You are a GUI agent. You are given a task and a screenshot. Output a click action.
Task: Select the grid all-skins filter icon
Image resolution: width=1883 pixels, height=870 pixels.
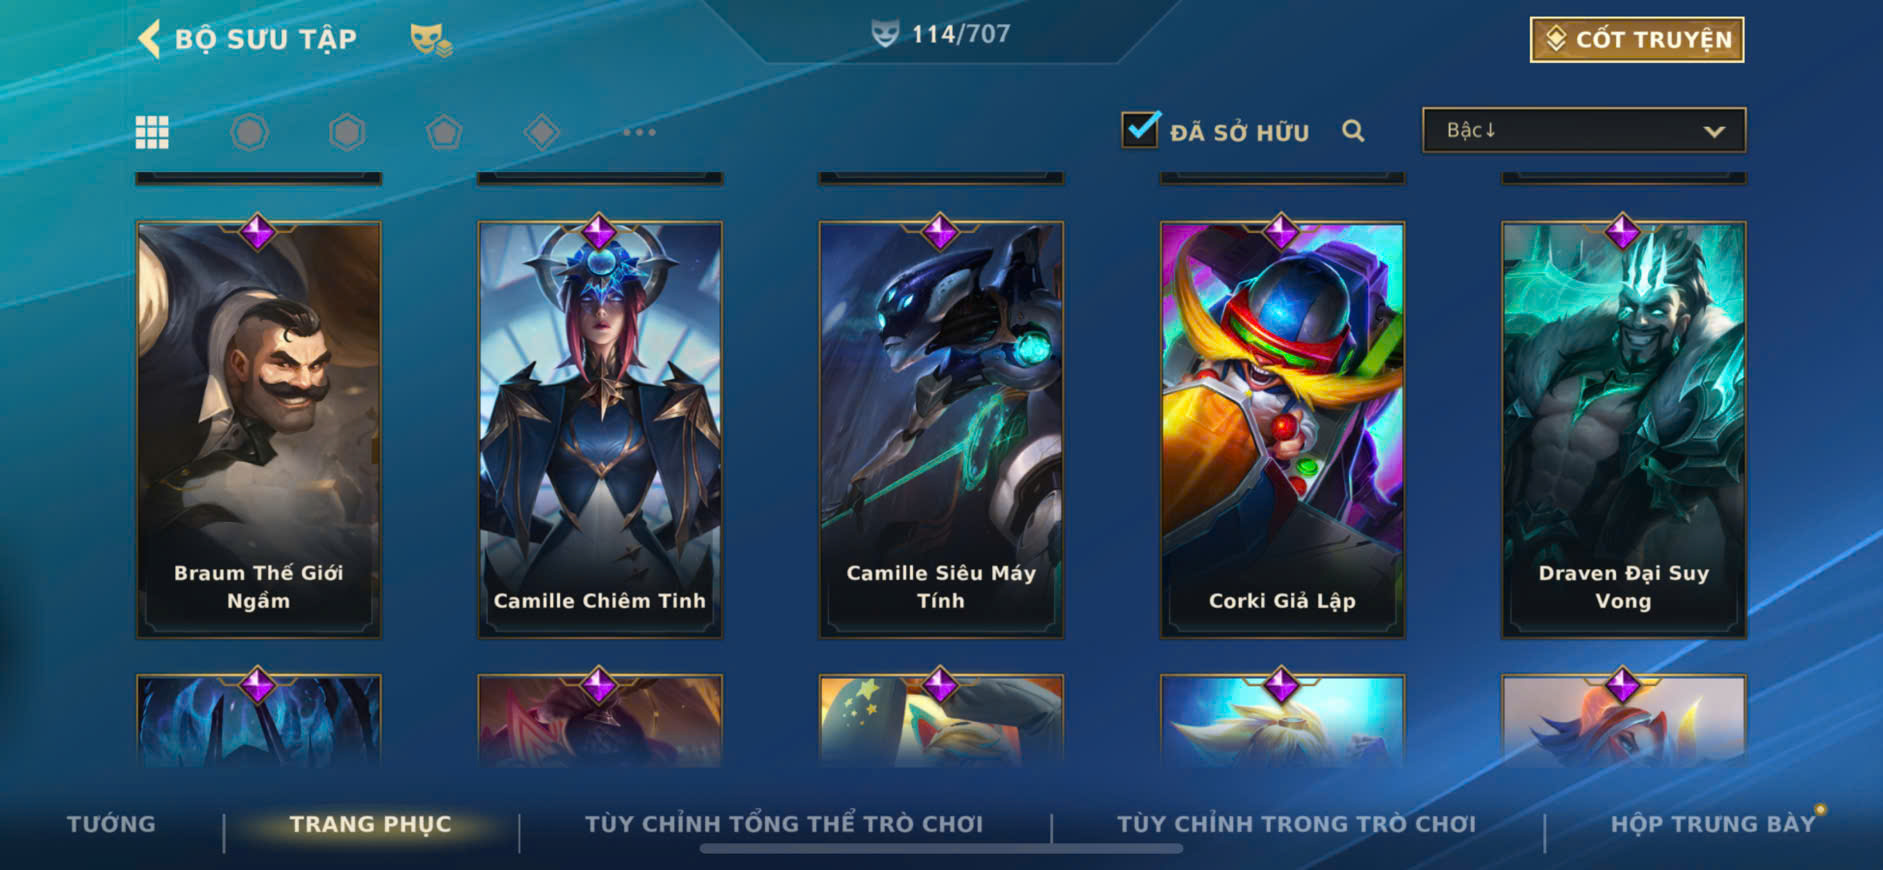(x=152, y=132)
